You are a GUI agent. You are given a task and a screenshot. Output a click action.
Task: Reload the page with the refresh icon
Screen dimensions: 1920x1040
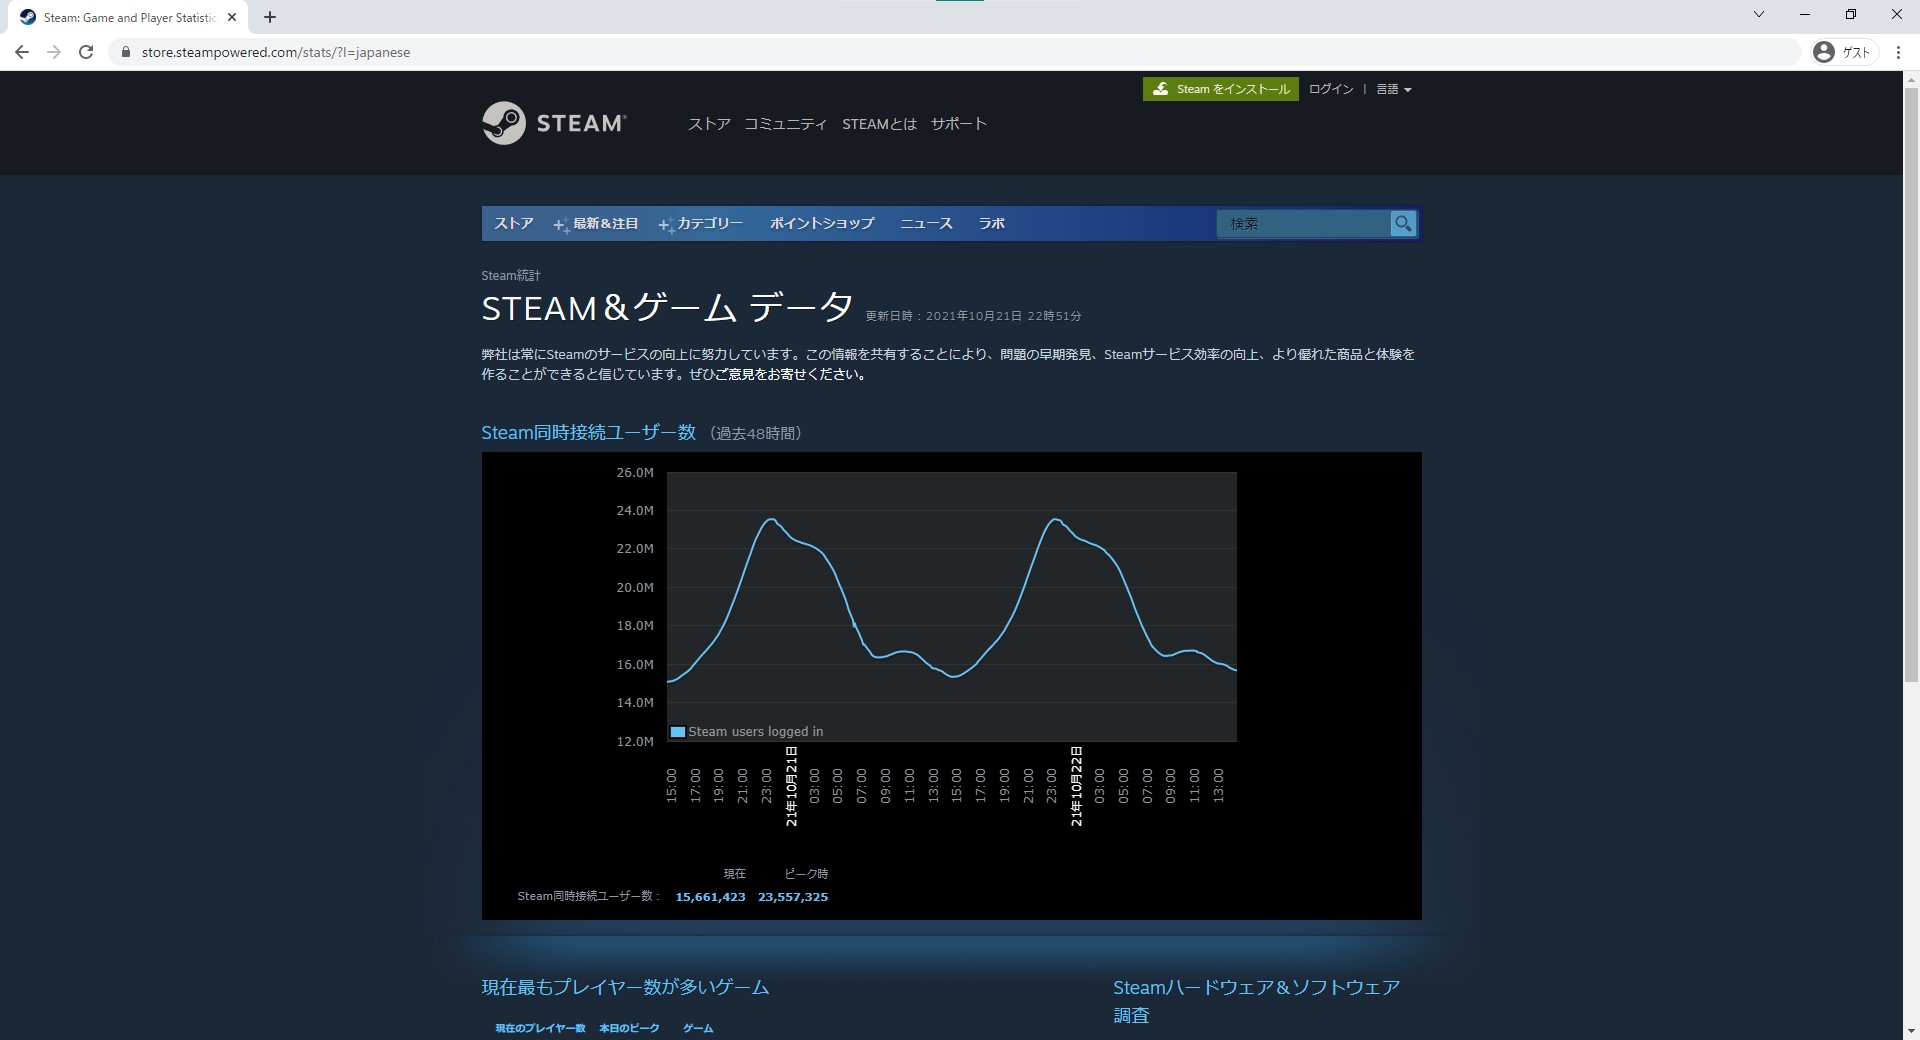pyautogui.click(x=86, y=52)
